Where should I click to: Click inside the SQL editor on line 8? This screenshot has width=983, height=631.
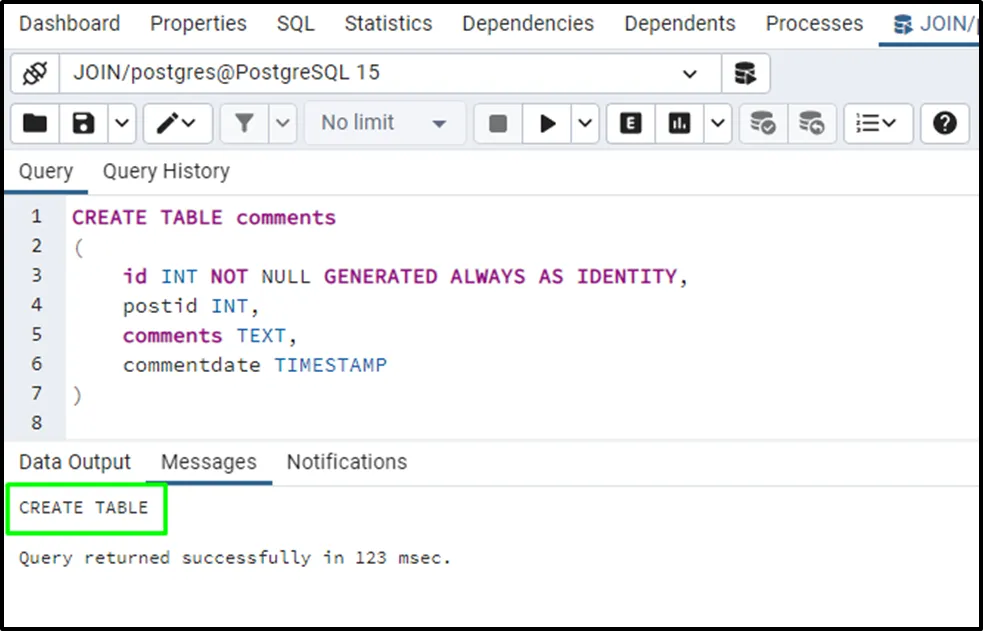[x=400, y=422]
